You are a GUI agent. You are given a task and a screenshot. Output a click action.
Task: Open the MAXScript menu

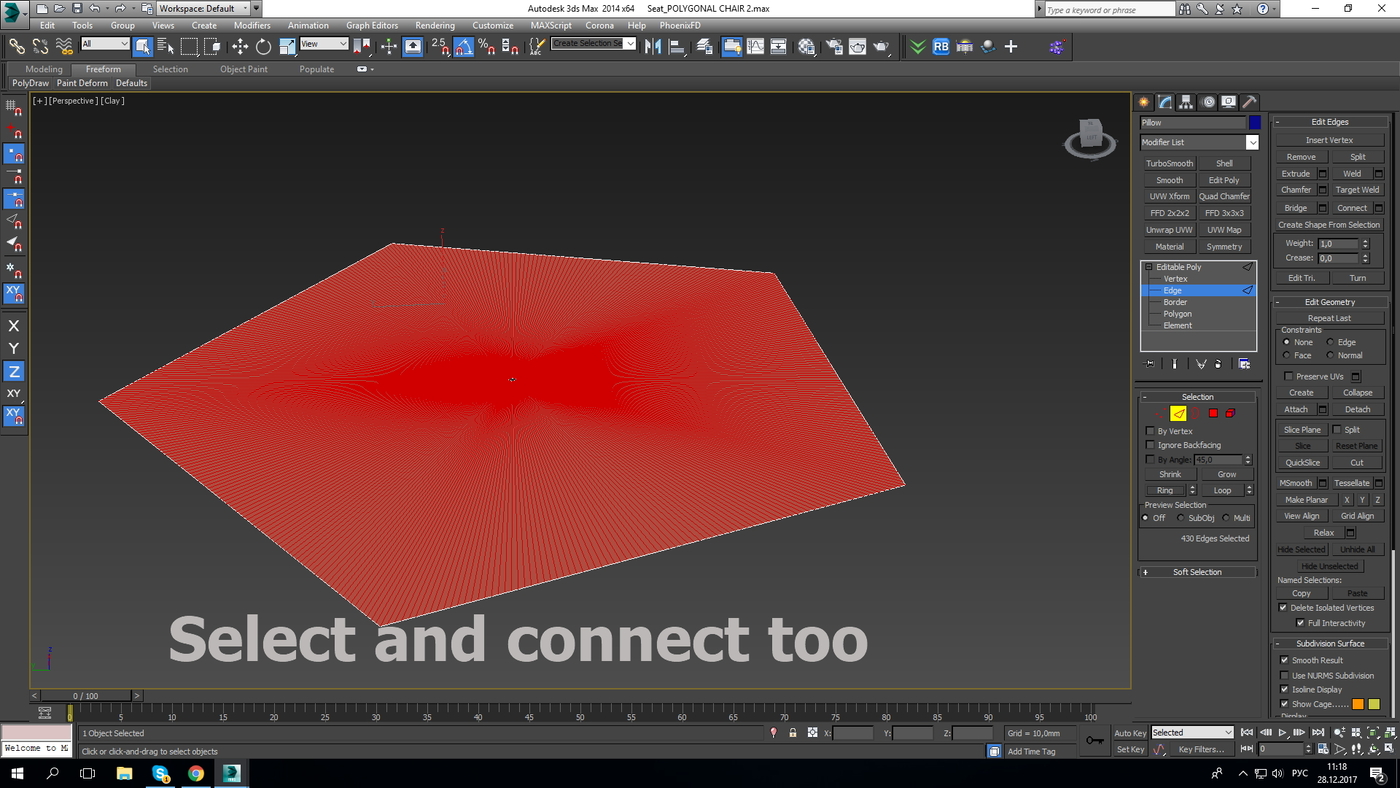pyautogui.click(x=551, y=25)
